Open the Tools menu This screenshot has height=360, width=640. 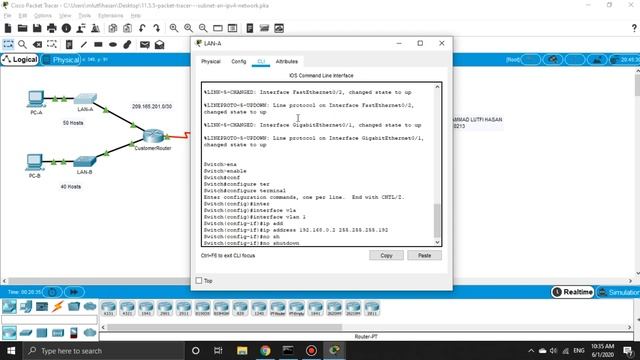click(x=84, y=16)
